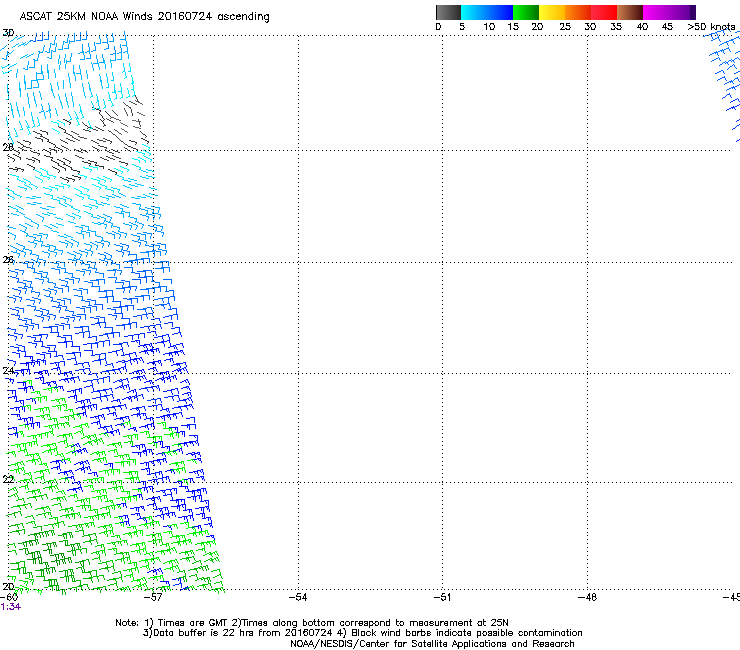
Task: Click the purple '1:34' swath time stamp
Action: 10,607
